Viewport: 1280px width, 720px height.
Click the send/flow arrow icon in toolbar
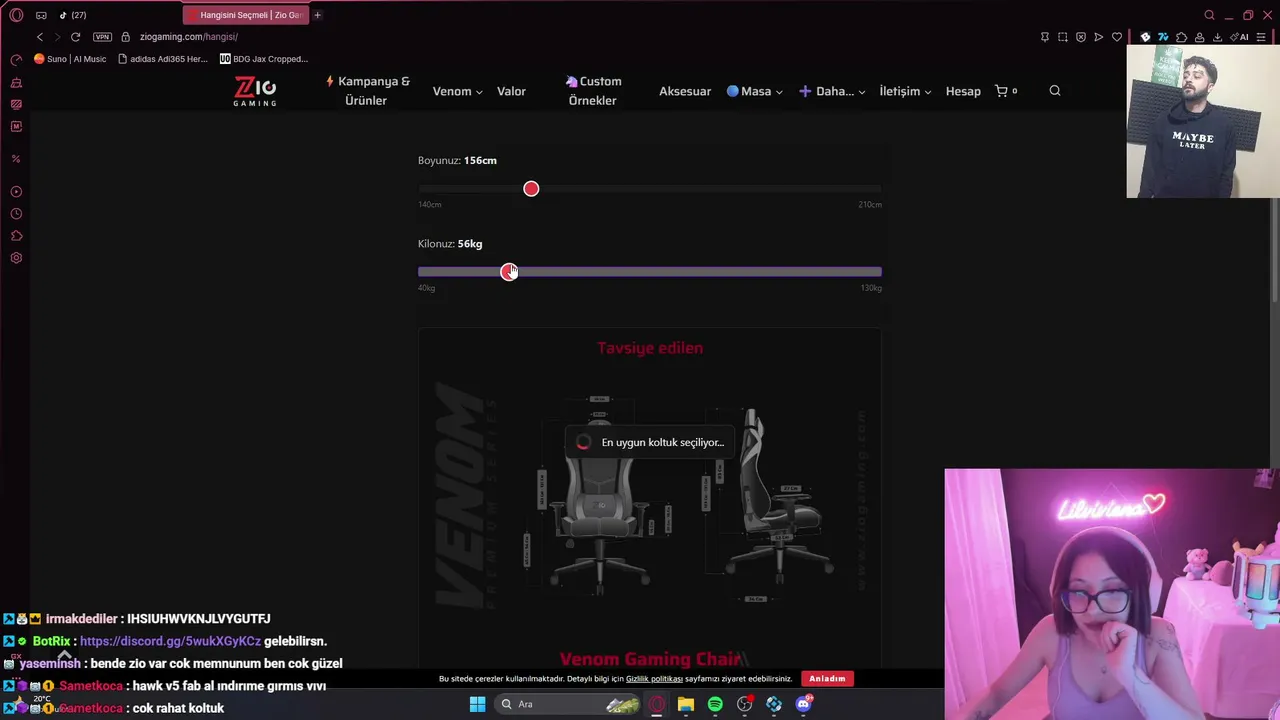[x=1099, y=37]
